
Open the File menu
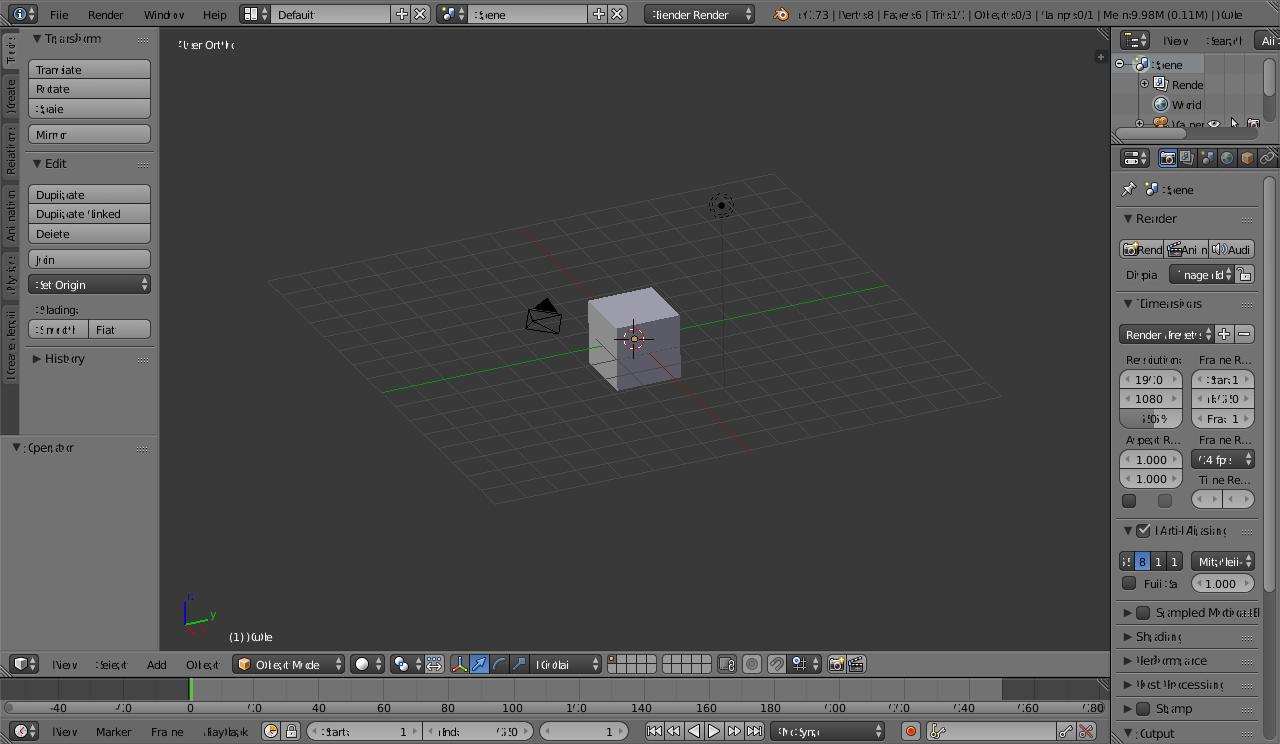(x=59, y=15)
